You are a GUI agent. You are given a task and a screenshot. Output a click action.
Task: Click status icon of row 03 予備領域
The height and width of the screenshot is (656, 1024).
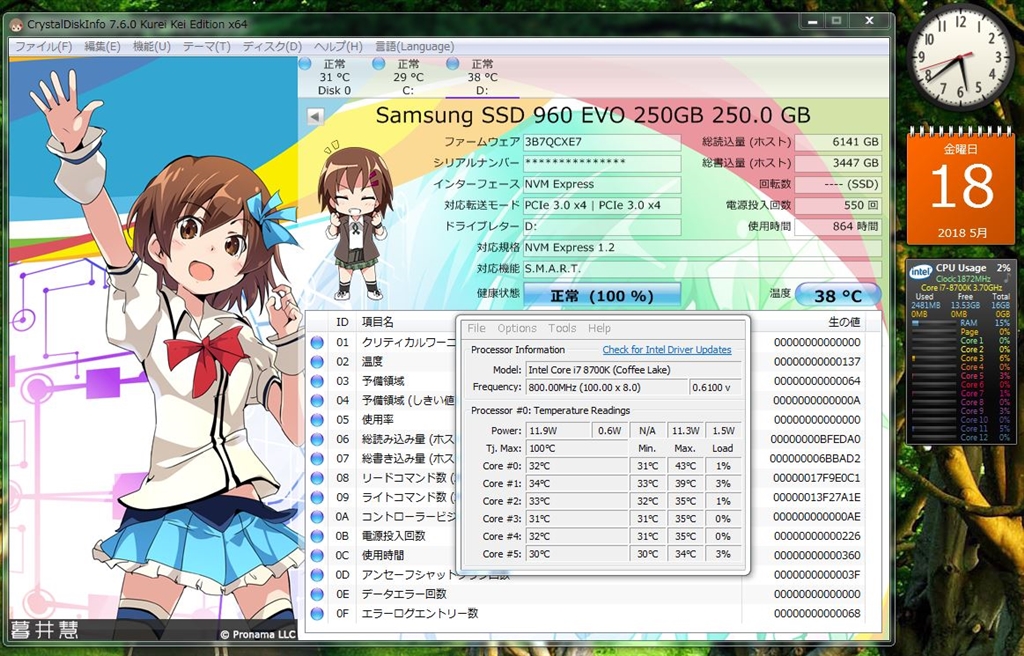pos(317,381)
